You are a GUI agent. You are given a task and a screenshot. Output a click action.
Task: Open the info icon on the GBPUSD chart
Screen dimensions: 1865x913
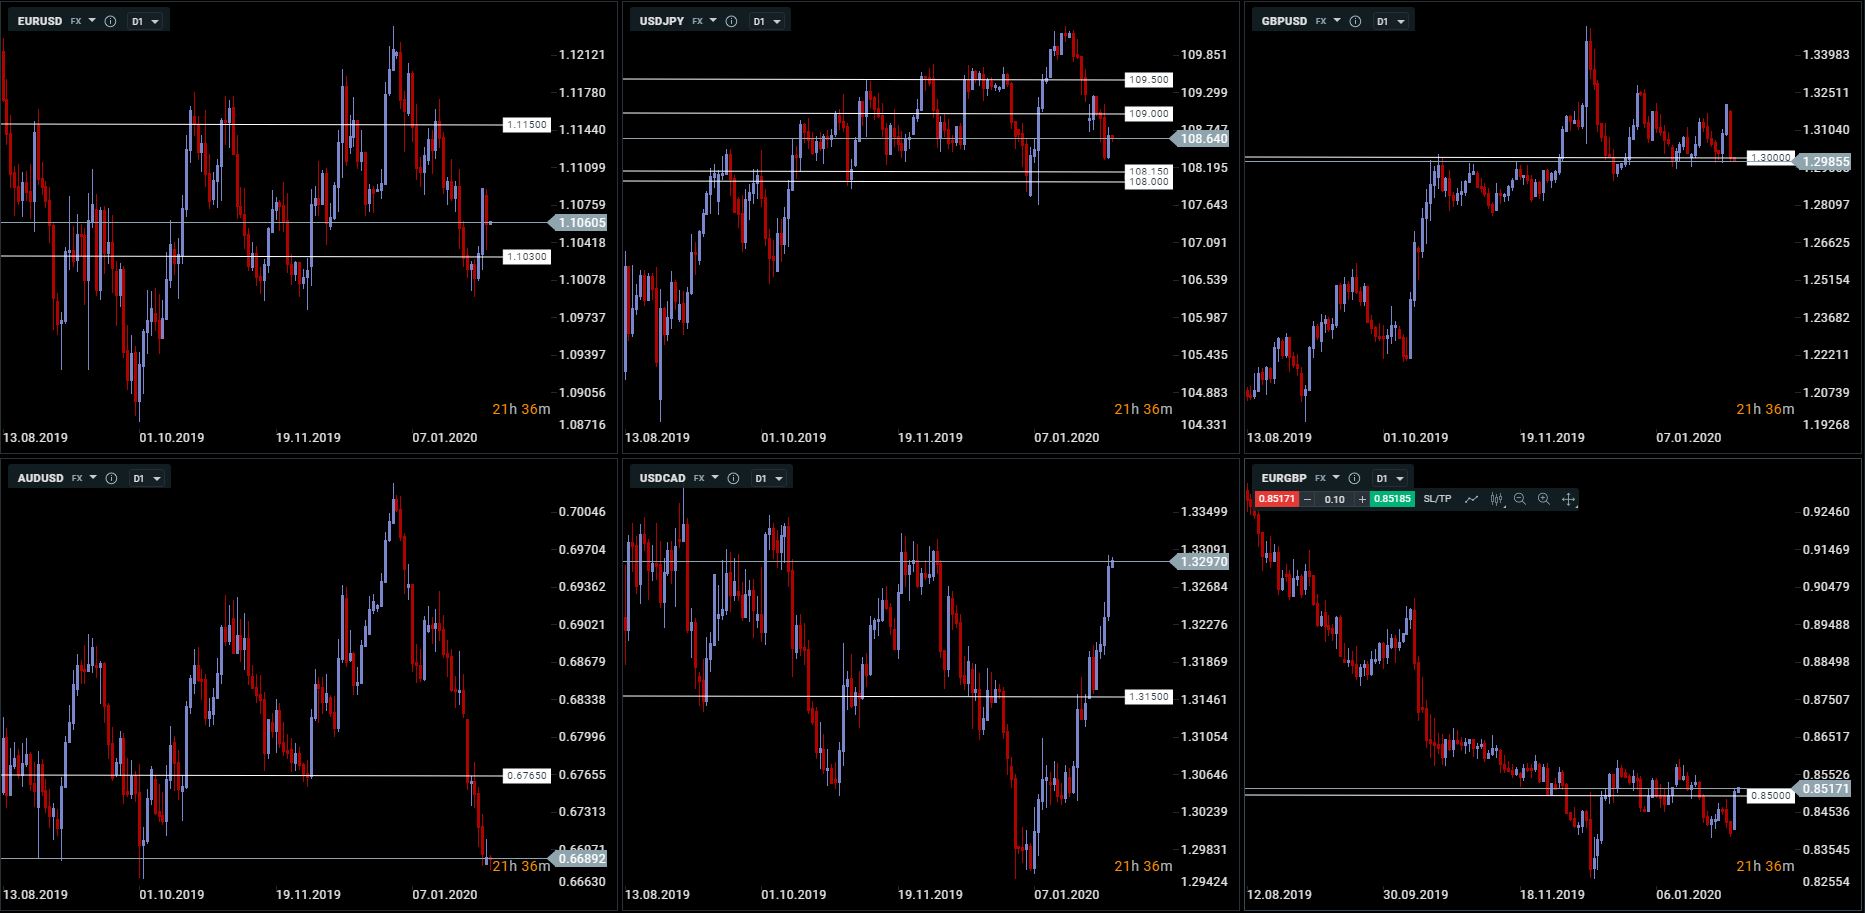click(x=1354, y=21)
